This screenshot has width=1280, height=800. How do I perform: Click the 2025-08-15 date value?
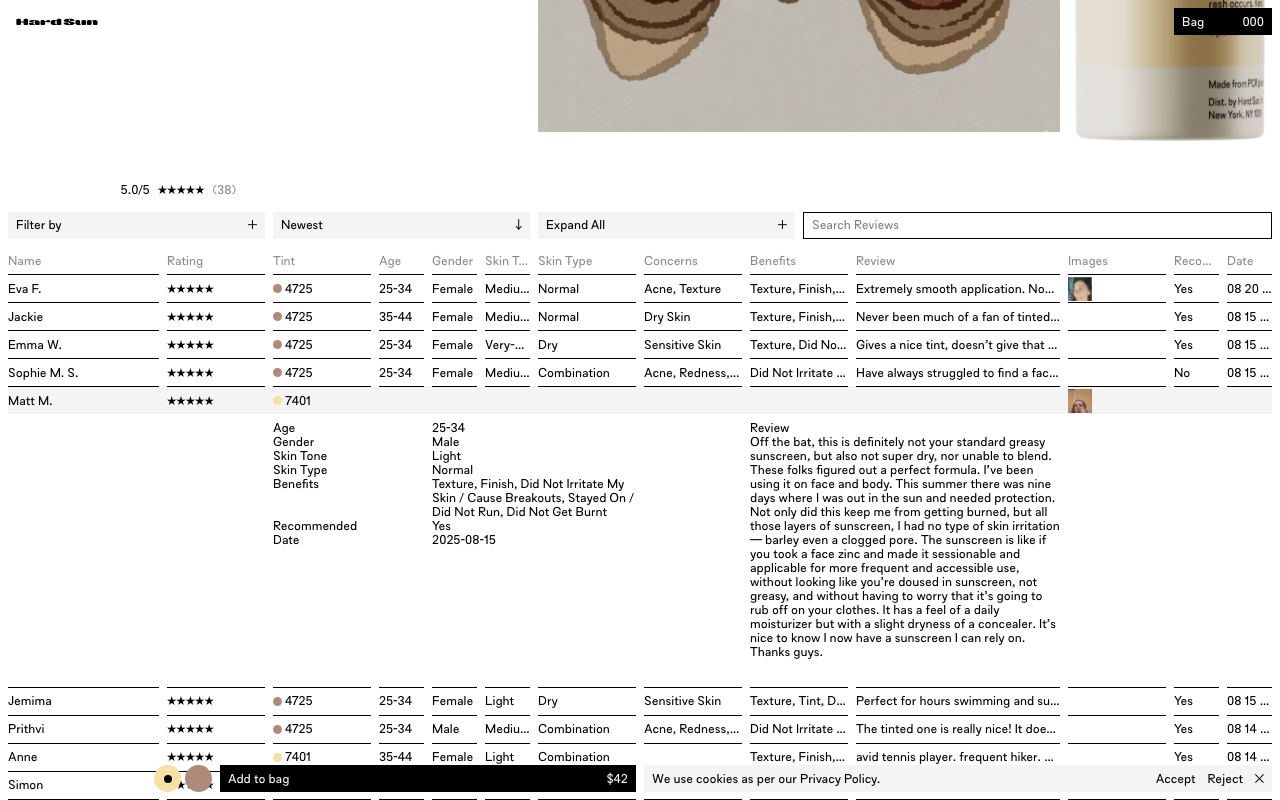(464, 540)
